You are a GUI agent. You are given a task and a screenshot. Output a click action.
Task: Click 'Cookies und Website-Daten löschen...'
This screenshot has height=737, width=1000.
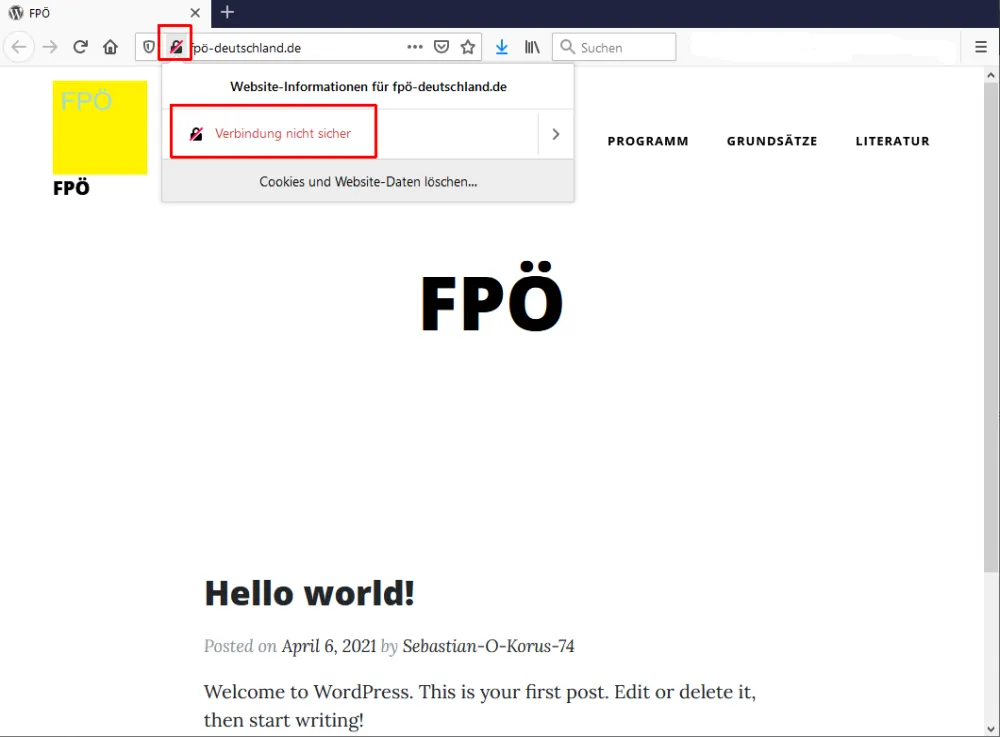[x=368, y=182]
